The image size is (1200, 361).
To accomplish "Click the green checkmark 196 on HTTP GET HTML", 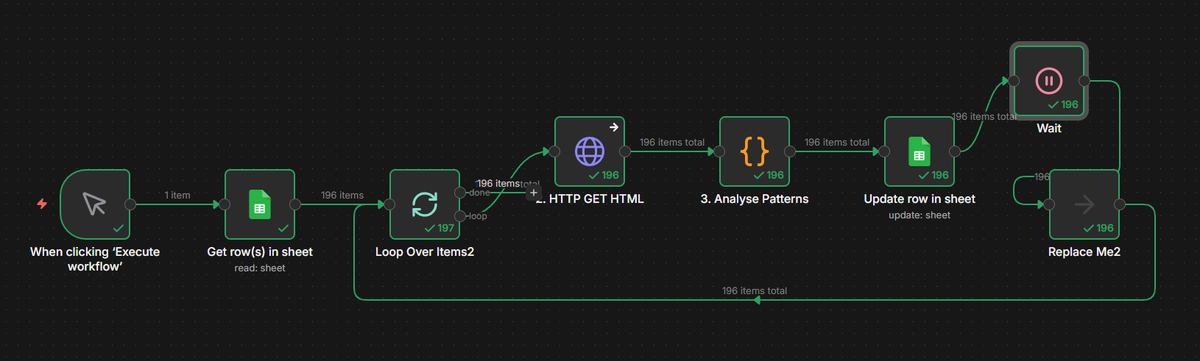I will tap(604, 176).
